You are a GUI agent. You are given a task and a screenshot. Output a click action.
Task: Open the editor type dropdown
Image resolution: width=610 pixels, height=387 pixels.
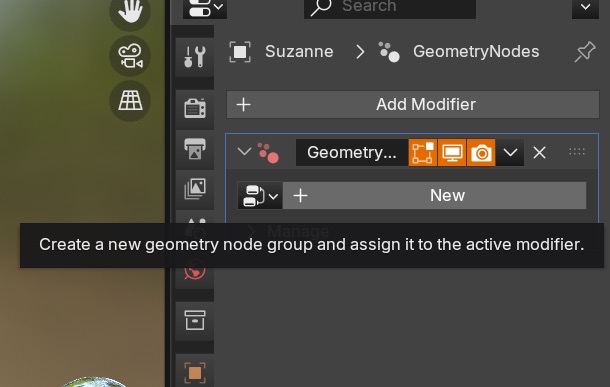pyautogui.click(x=205, y=8)
